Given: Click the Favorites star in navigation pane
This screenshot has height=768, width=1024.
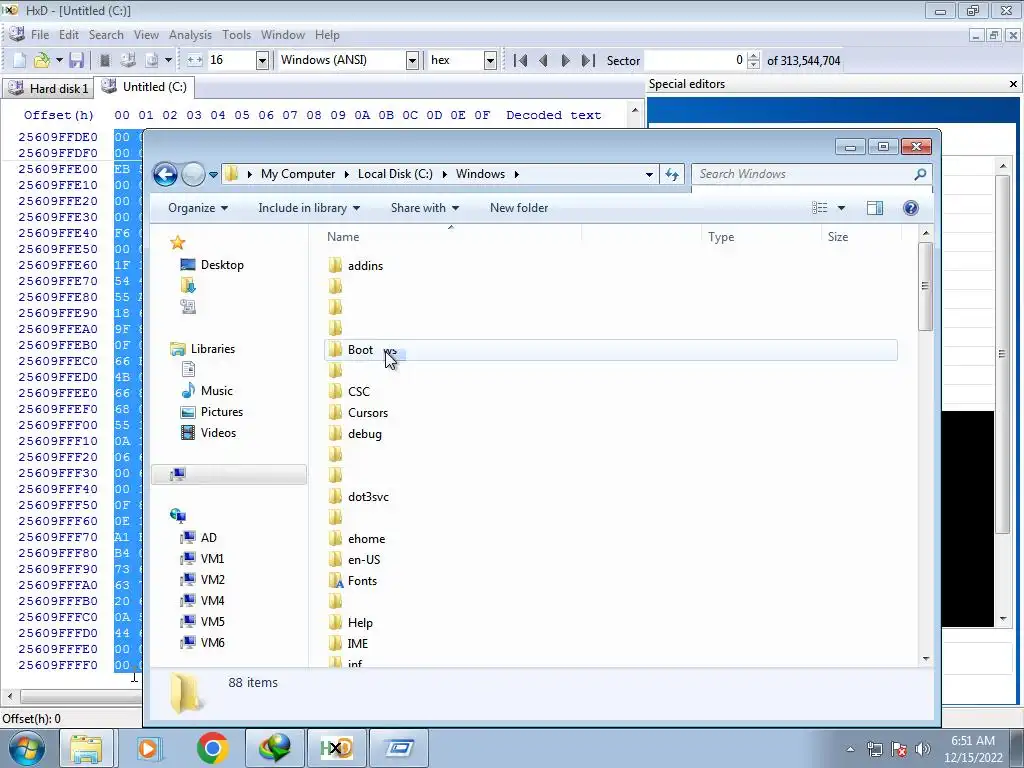Looking at the screenshot, I should 178,243.
